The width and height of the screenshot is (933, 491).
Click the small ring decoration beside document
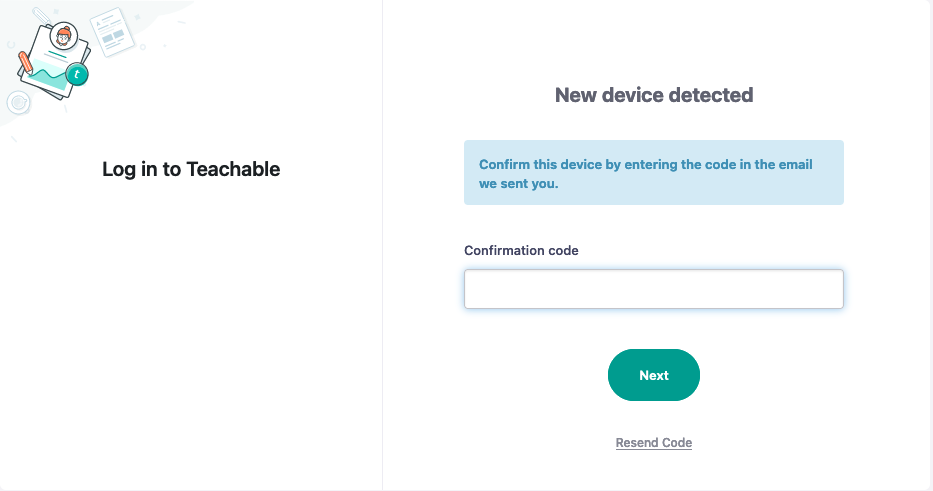pos(143,47)
